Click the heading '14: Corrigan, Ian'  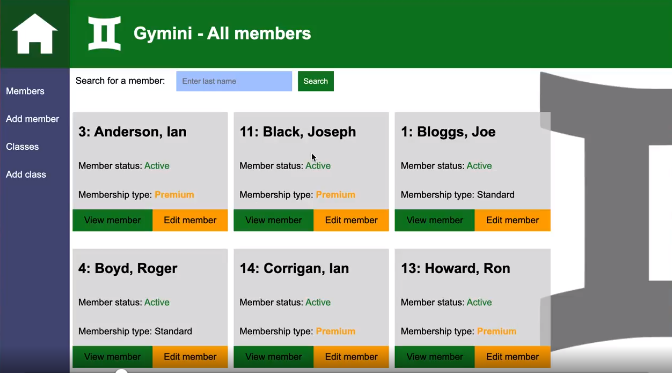(x=294, y=268)
